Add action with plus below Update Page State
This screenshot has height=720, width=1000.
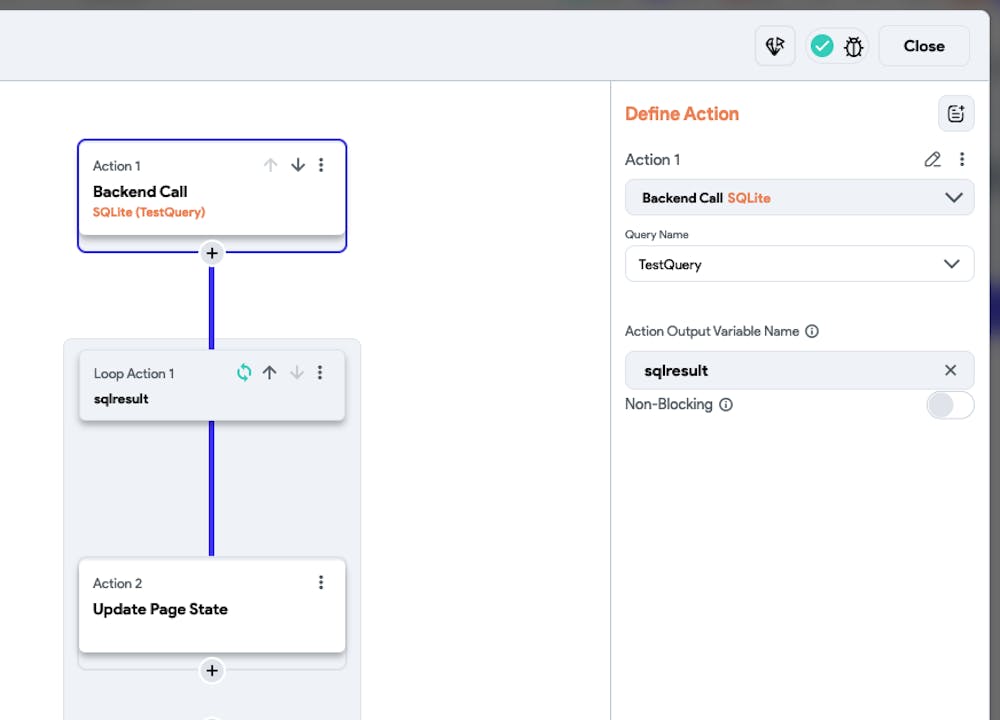point(211,670)
